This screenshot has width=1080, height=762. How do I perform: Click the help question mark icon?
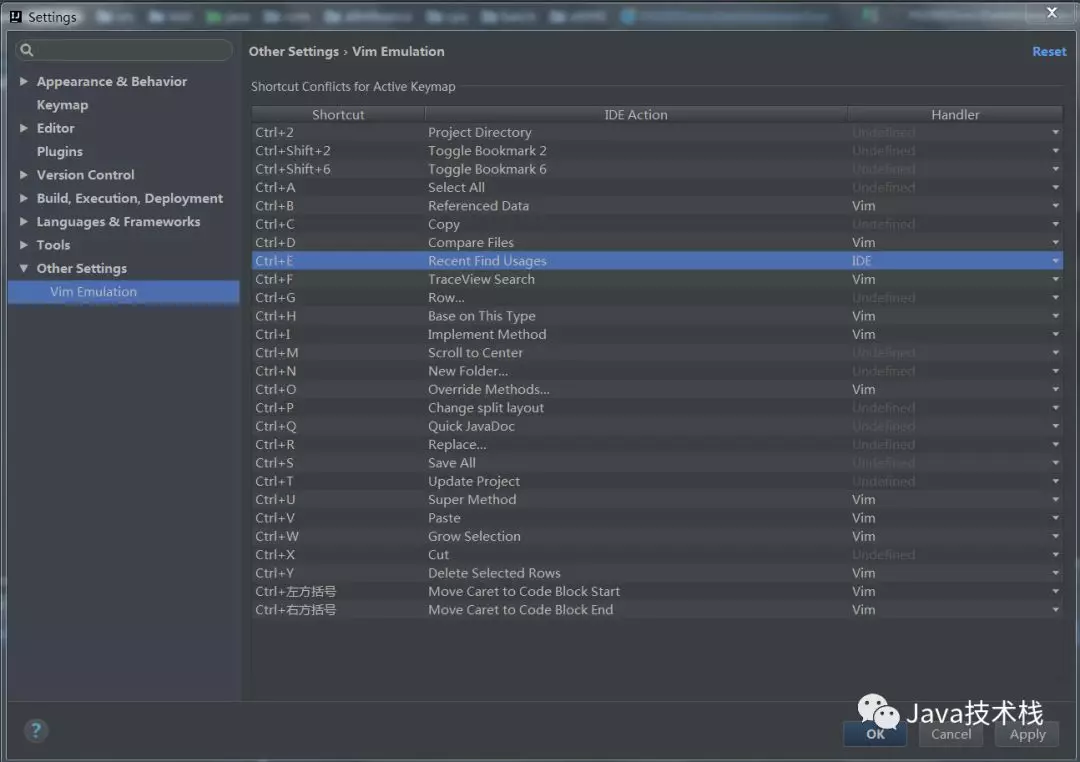[35, 730]
